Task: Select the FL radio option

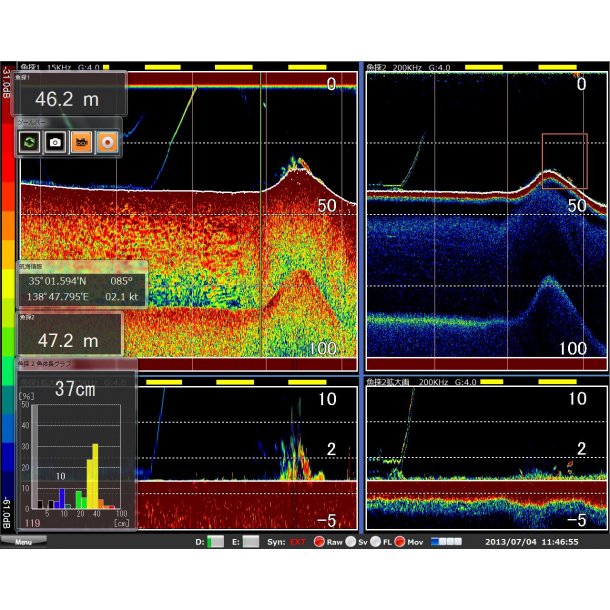Action: (x=375, y=542)
